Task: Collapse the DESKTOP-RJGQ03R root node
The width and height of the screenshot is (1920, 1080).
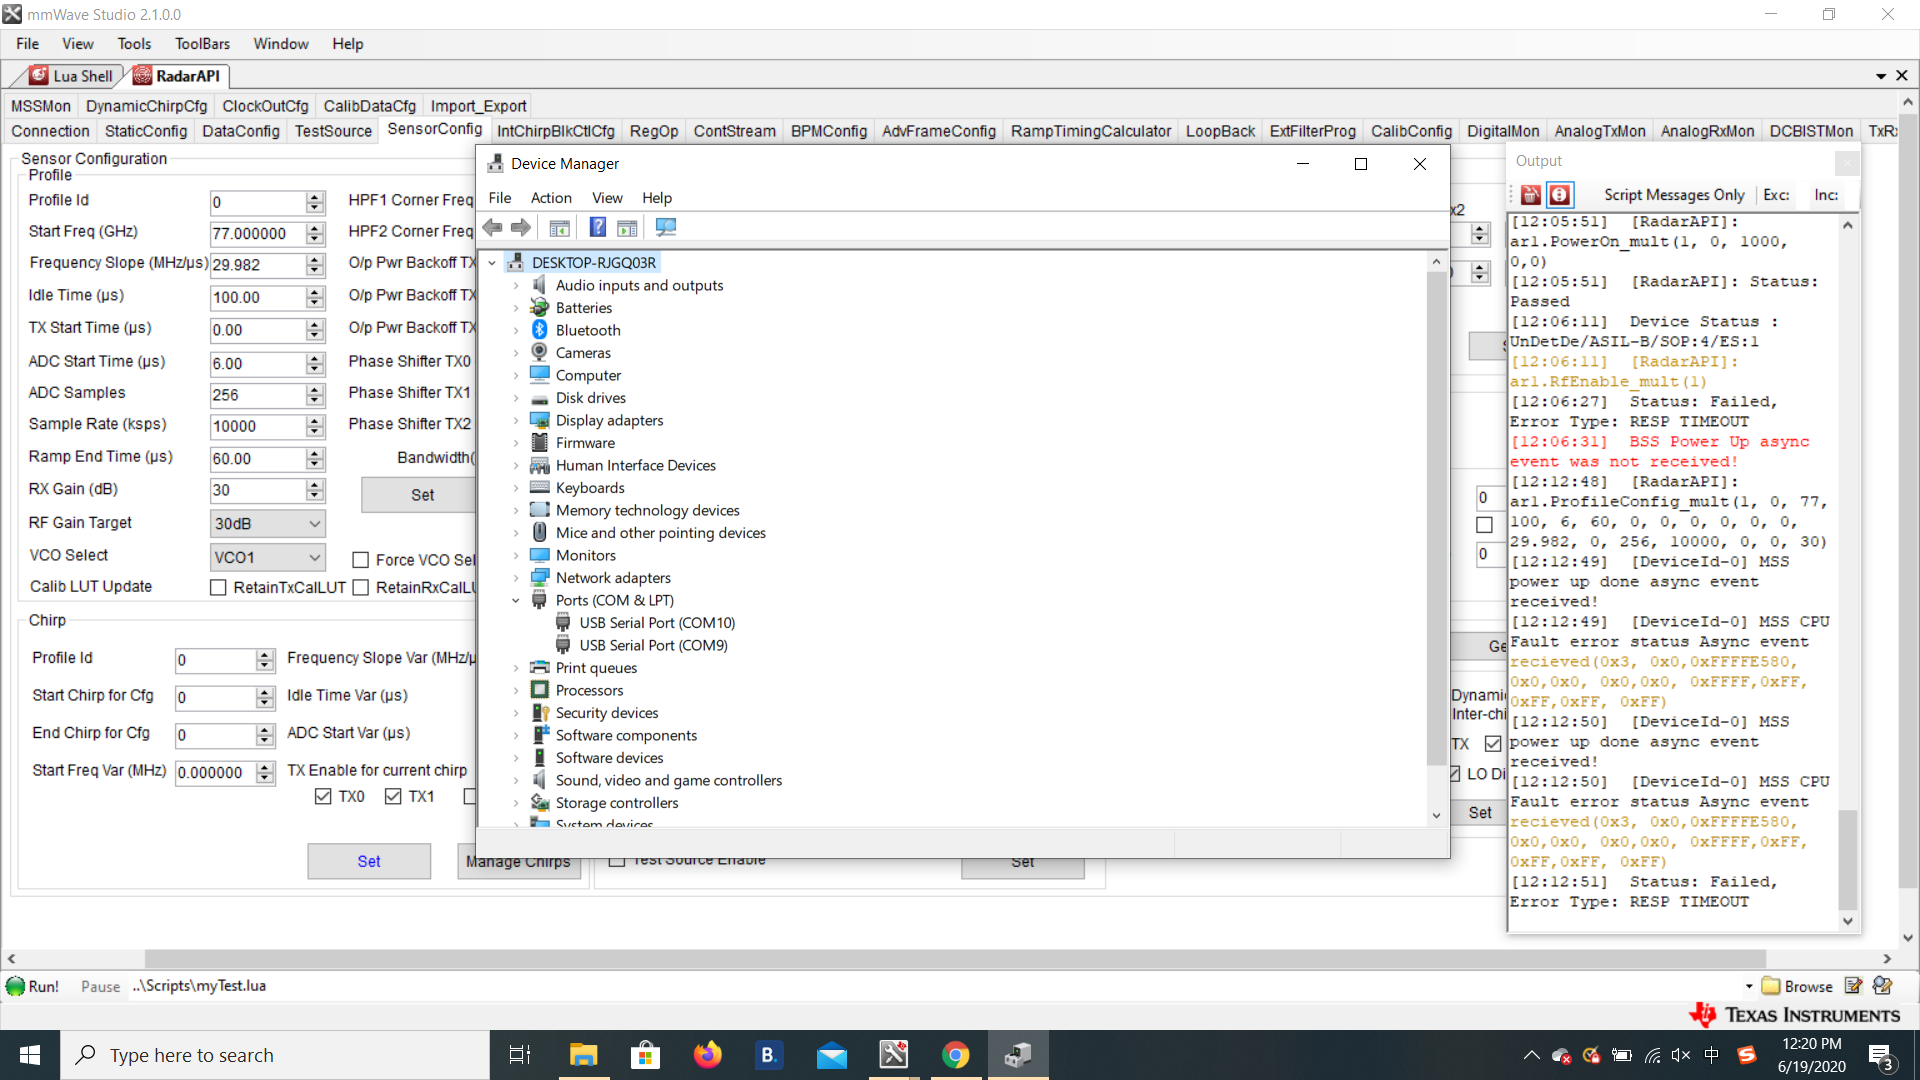Action: 492,263
